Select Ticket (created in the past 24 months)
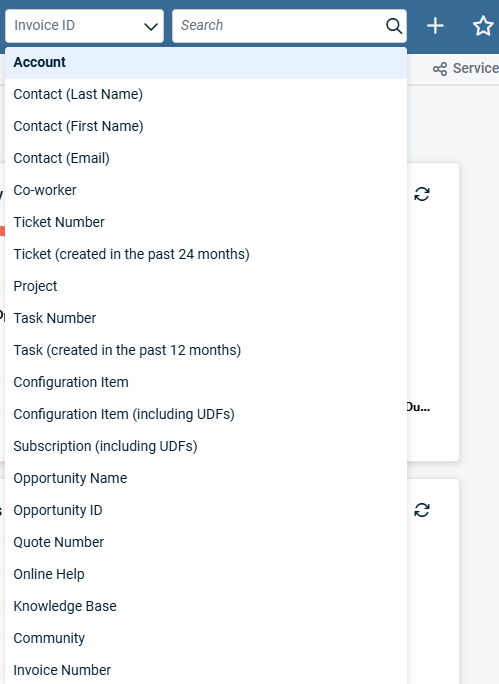The width and height of the screenshot is (499, 684). click(x=206, y=254)
